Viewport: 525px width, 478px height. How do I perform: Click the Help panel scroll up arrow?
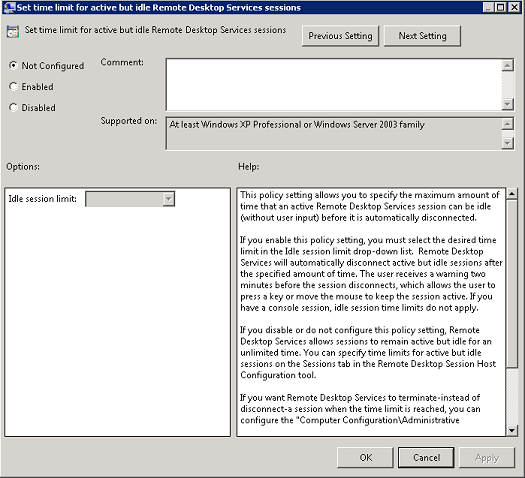(x=512, y=194)
